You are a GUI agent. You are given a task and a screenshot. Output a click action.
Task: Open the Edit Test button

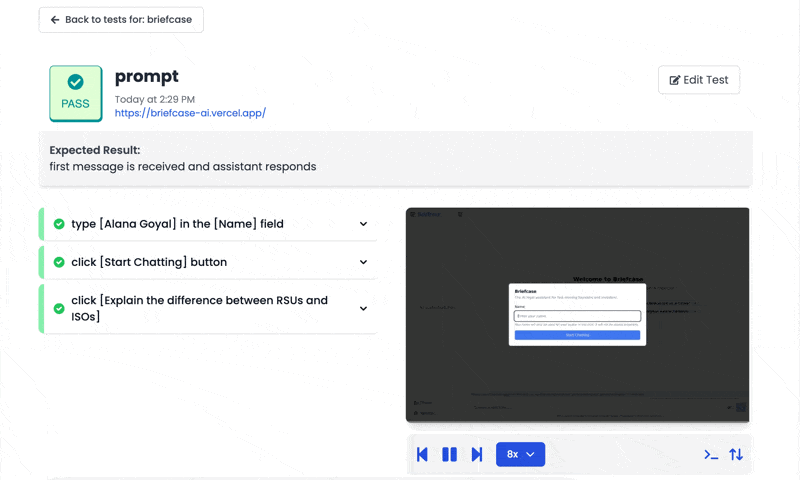click(x=698, y=80)
